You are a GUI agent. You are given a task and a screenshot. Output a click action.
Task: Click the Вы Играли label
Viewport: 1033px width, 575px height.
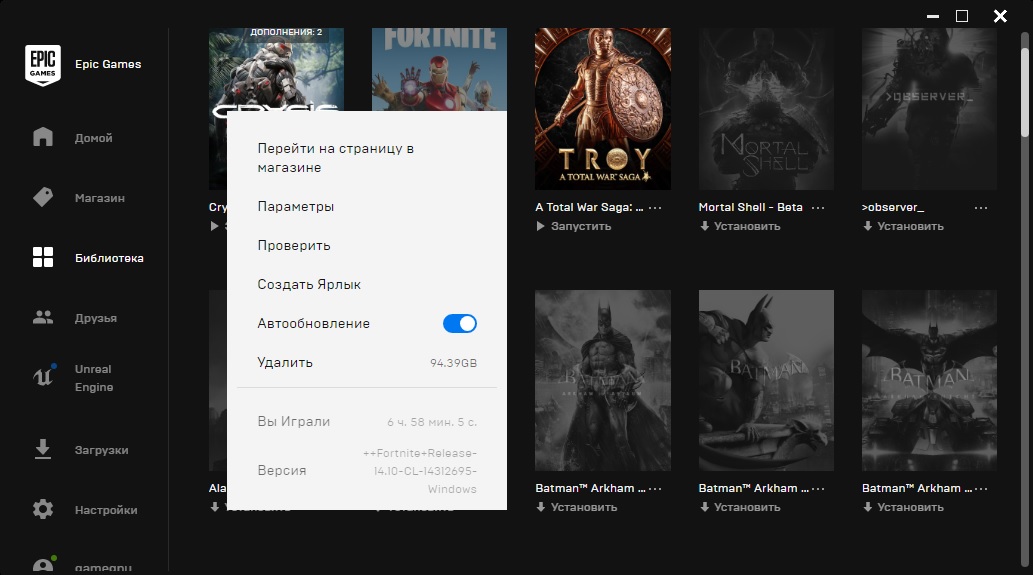[294, 422]
